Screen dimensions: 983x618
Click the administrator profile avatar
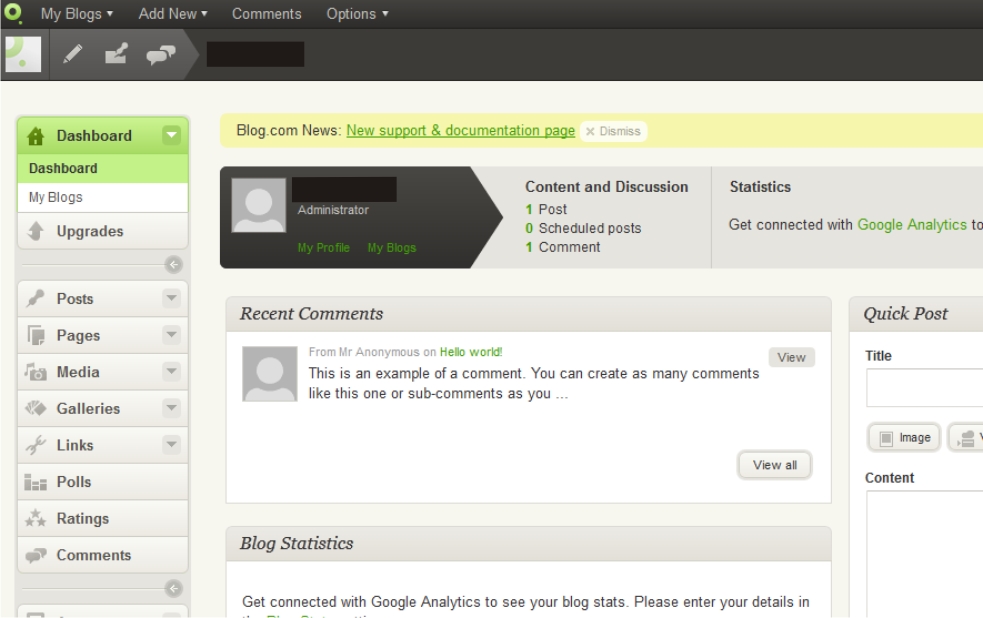pos(259,205)
